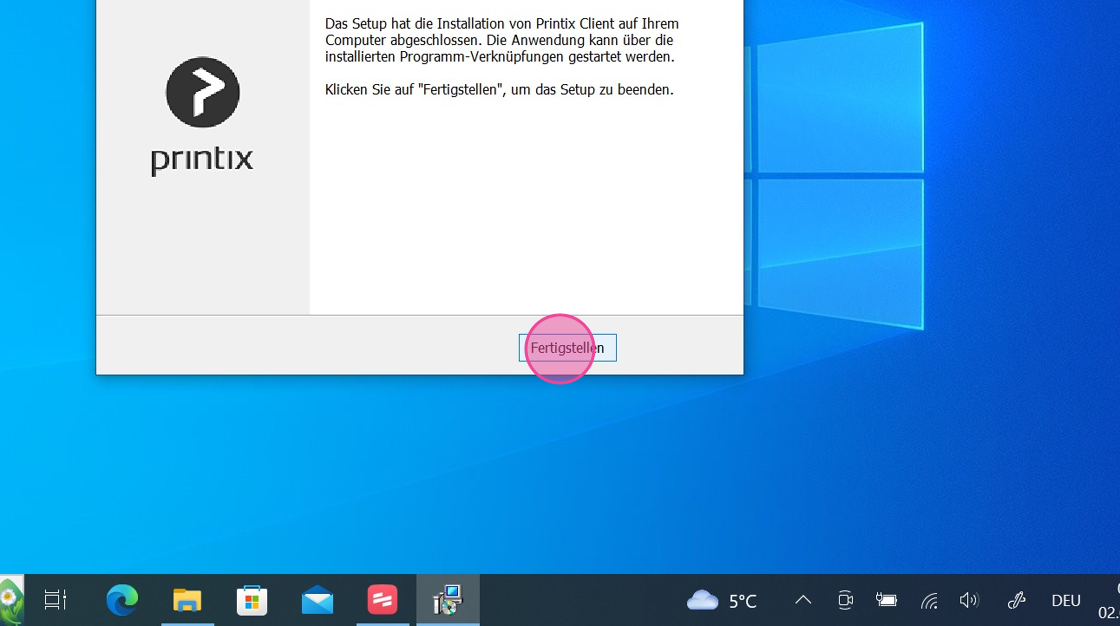This screenshot has height=626, width=1120.
Task: Select the Printix installer taskbar icon
Action: click(x=448, y=600)
